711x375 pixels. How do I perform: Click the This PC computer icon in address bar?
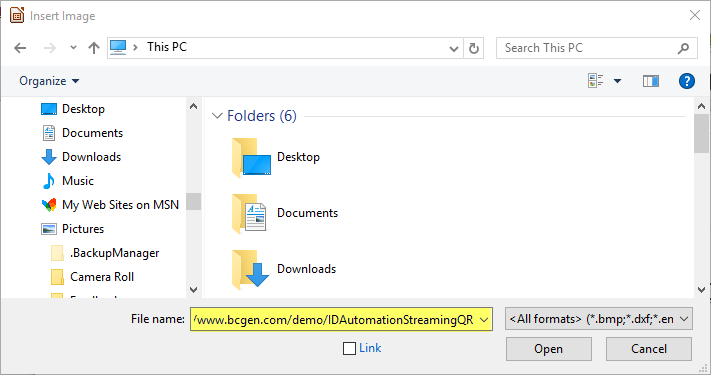coord(118,47)
